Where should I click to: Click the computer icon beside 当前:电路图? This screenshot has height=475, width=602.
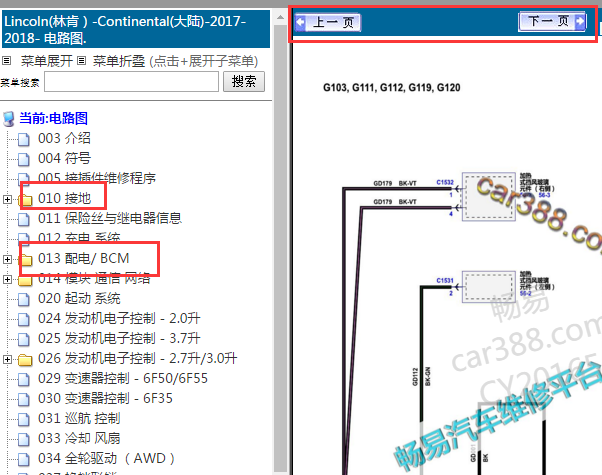click(8, 119)
